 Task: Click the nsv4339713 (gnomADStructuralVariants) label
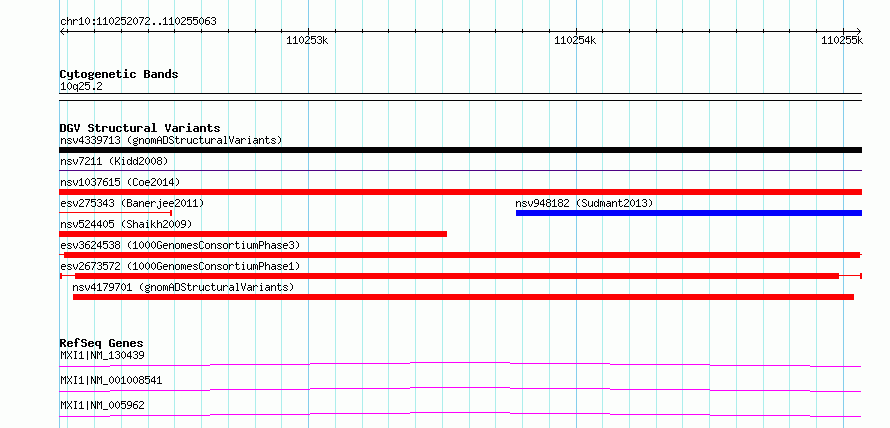pos(171,140)
